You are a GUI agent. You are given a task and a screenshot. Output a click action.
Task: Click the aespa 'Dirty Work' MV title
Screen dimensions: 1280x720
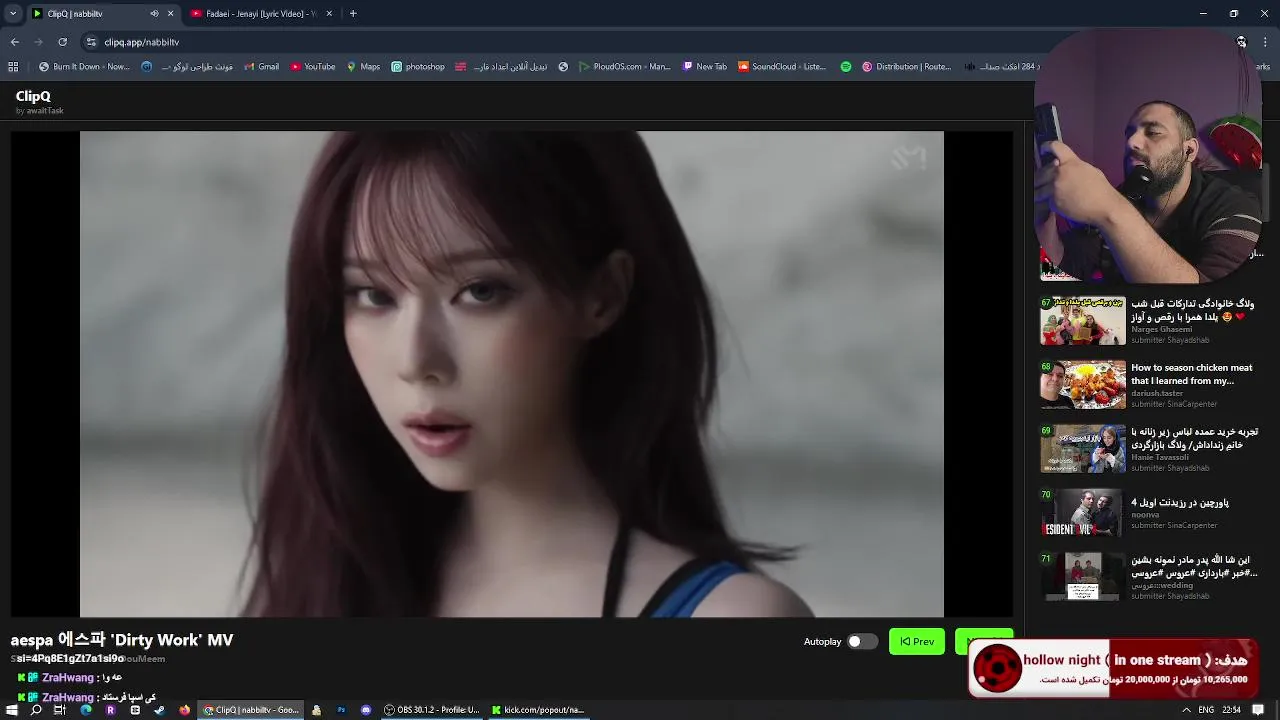pos(122,640)
